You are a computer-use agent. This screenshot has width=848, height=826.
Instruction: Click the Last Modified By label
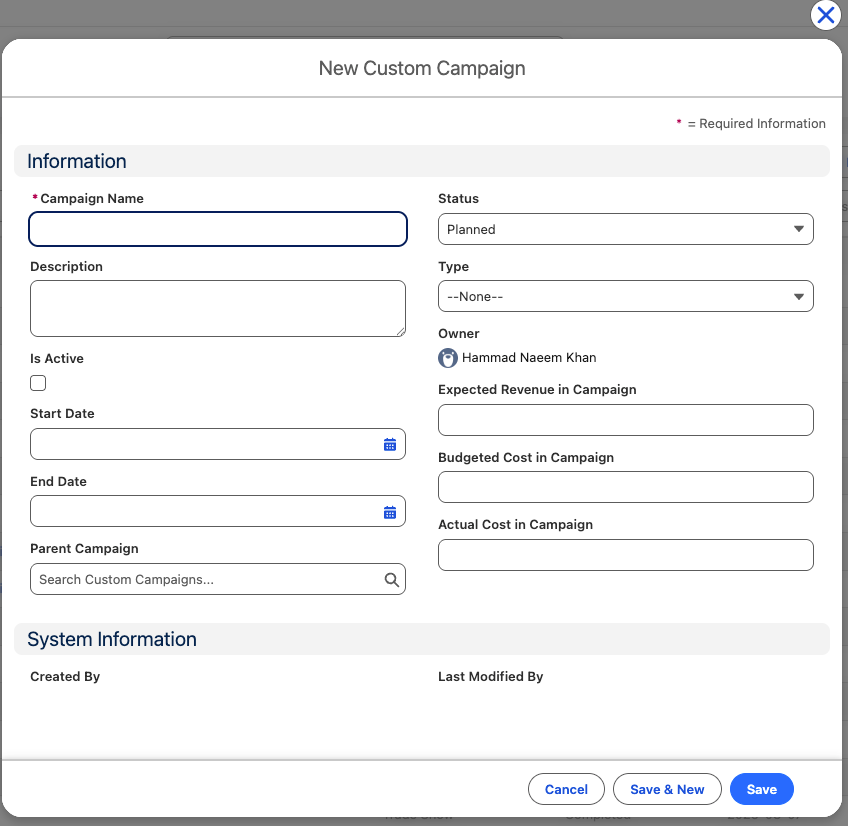pos(491,677)
